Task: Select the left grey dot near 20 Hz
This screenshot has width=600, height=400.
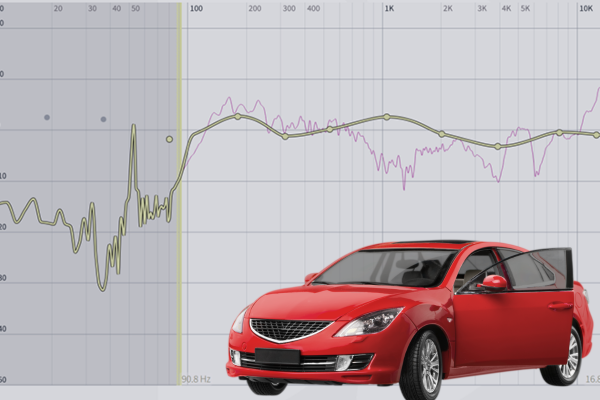Action: click(x=46, y=118)
